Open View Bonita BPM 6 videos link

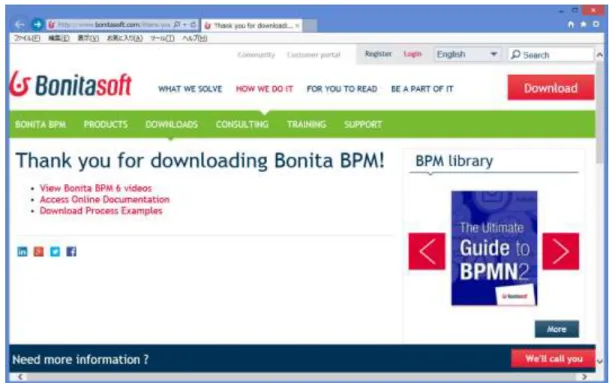click(x=96, y=188)
